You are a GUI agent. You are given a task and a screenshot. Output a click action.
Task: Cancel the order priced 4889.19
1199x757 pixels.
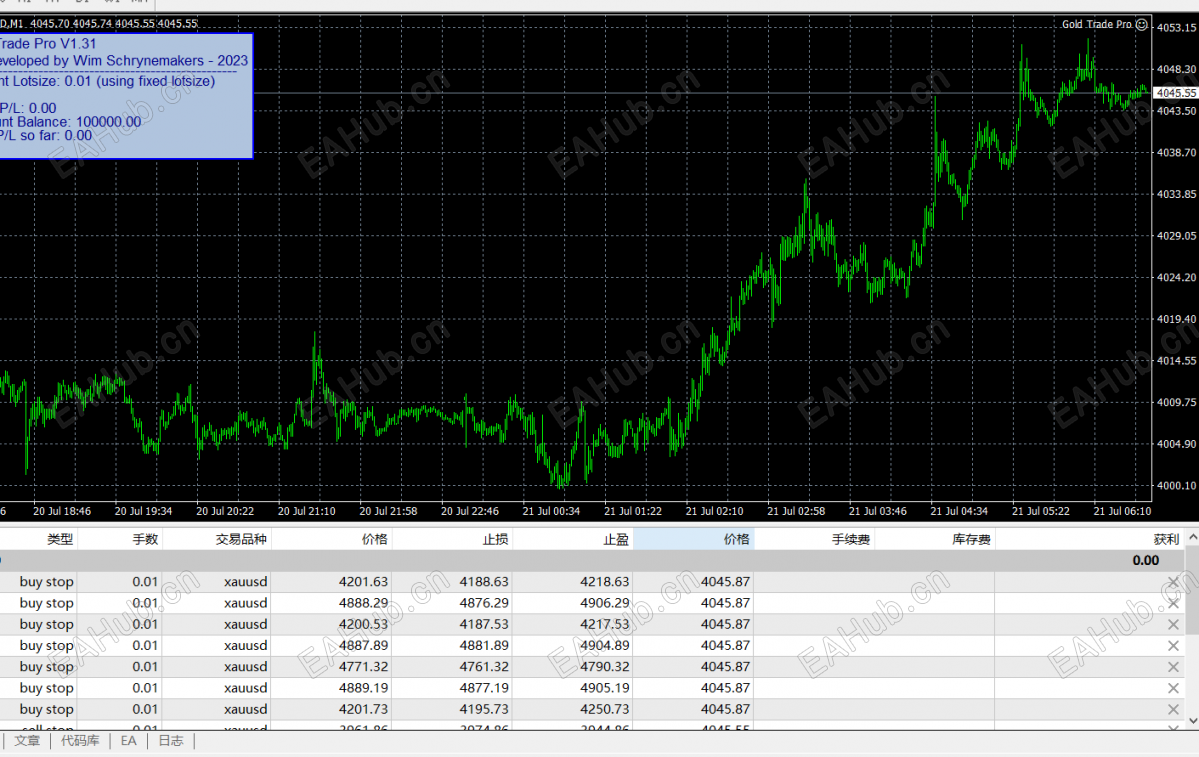(x=1174, y=688)
